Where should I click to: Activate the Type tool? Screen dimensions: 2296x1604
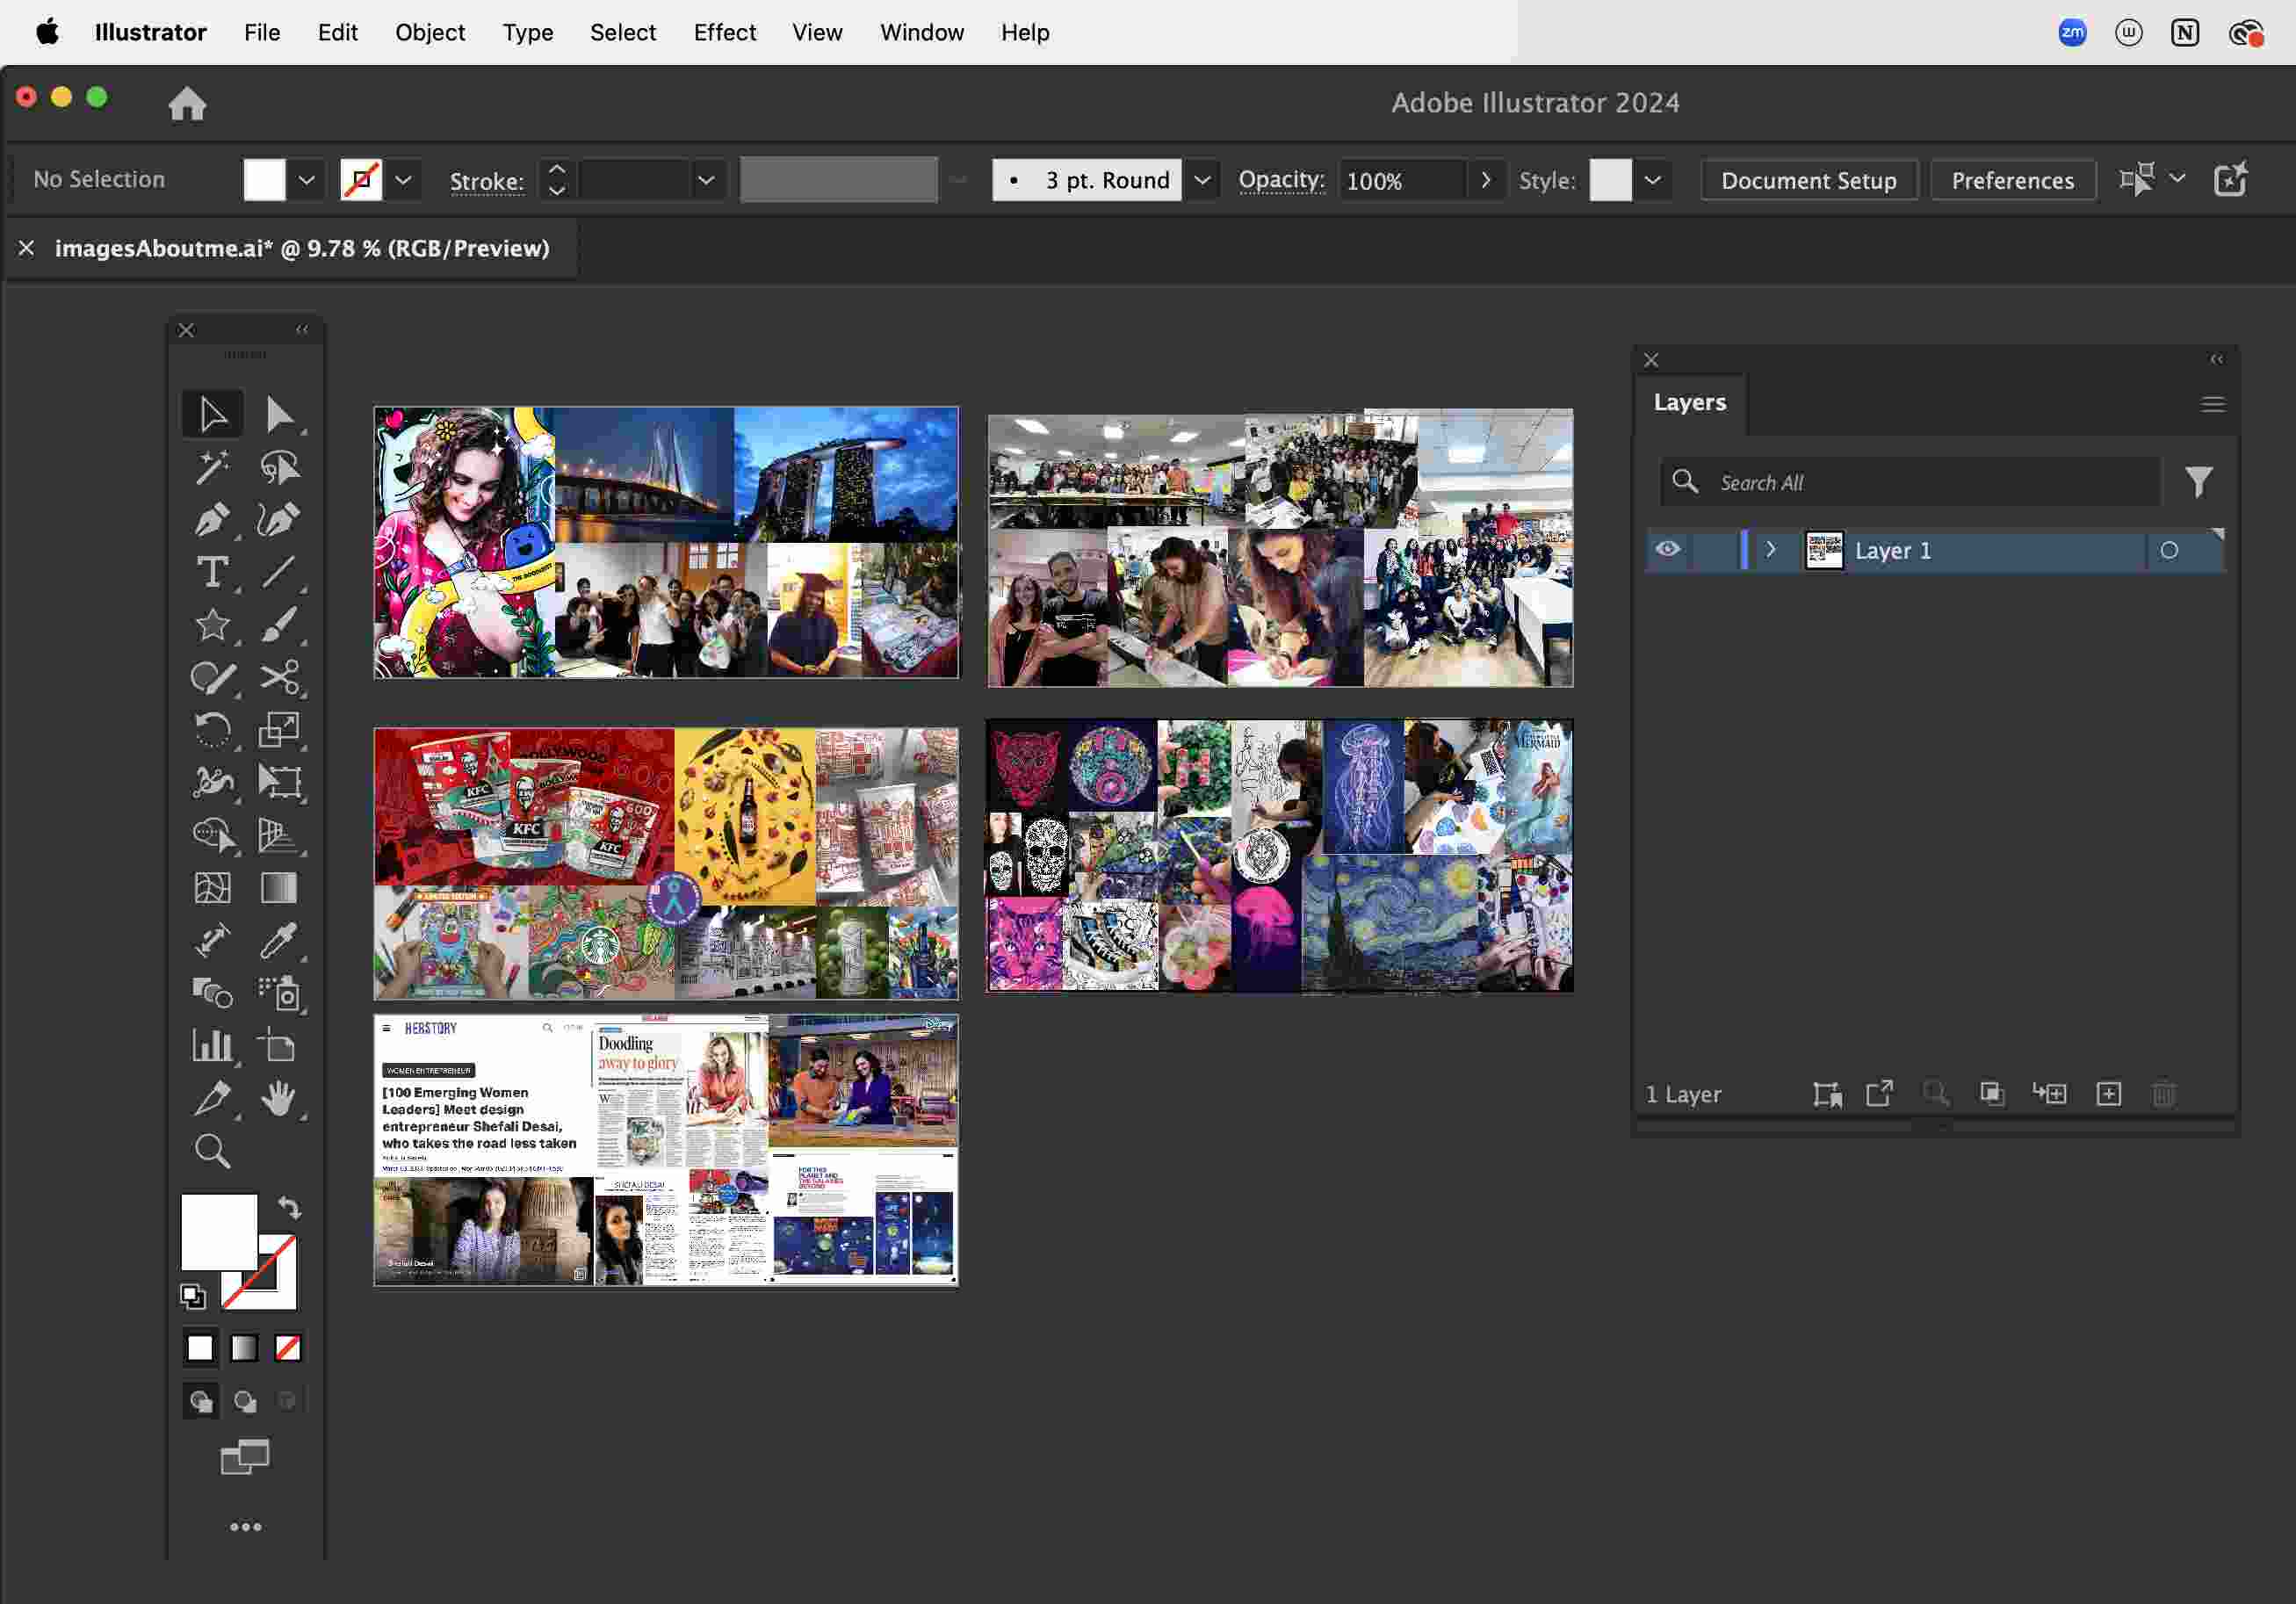(212, 572)
